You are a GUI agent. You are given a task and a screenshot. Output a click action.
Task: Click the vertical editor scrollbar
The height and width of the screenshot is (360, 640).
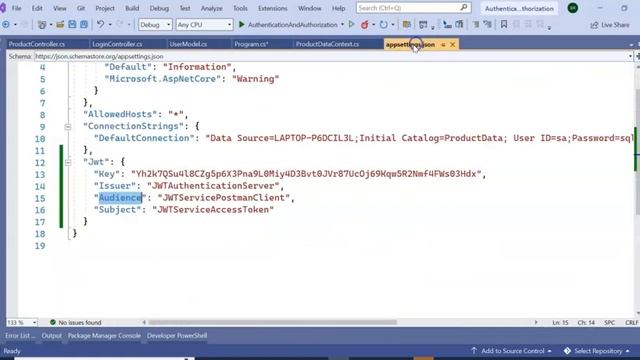coord(637,152)
